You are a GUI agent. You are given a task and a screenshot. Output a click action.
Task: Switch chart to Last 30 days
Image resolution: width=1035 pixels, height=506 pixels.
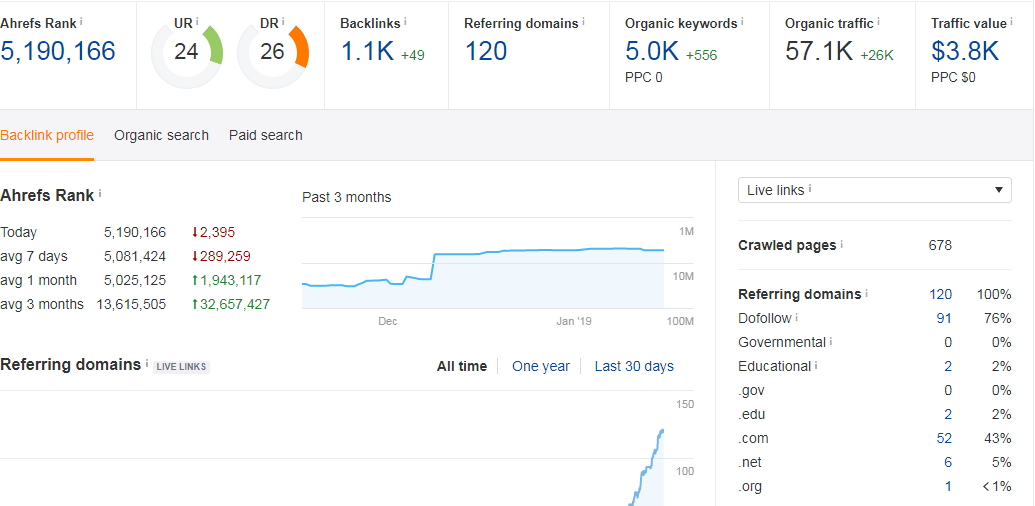634,366
